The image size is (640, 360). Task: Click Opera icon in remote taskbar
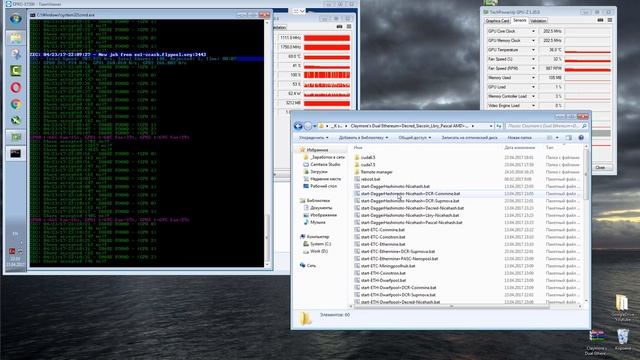coord(16,87)
